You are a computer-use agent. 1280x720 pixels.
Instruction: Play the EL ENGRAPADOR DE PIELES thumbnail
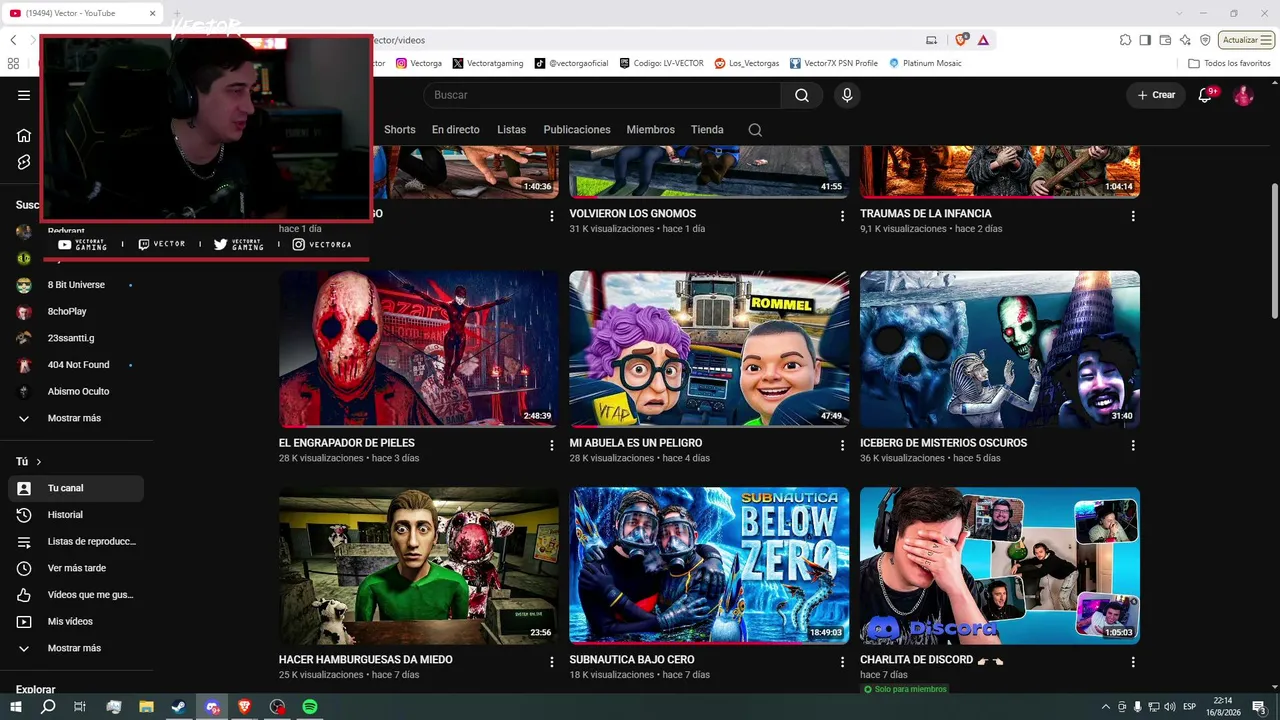click(419, 349)
